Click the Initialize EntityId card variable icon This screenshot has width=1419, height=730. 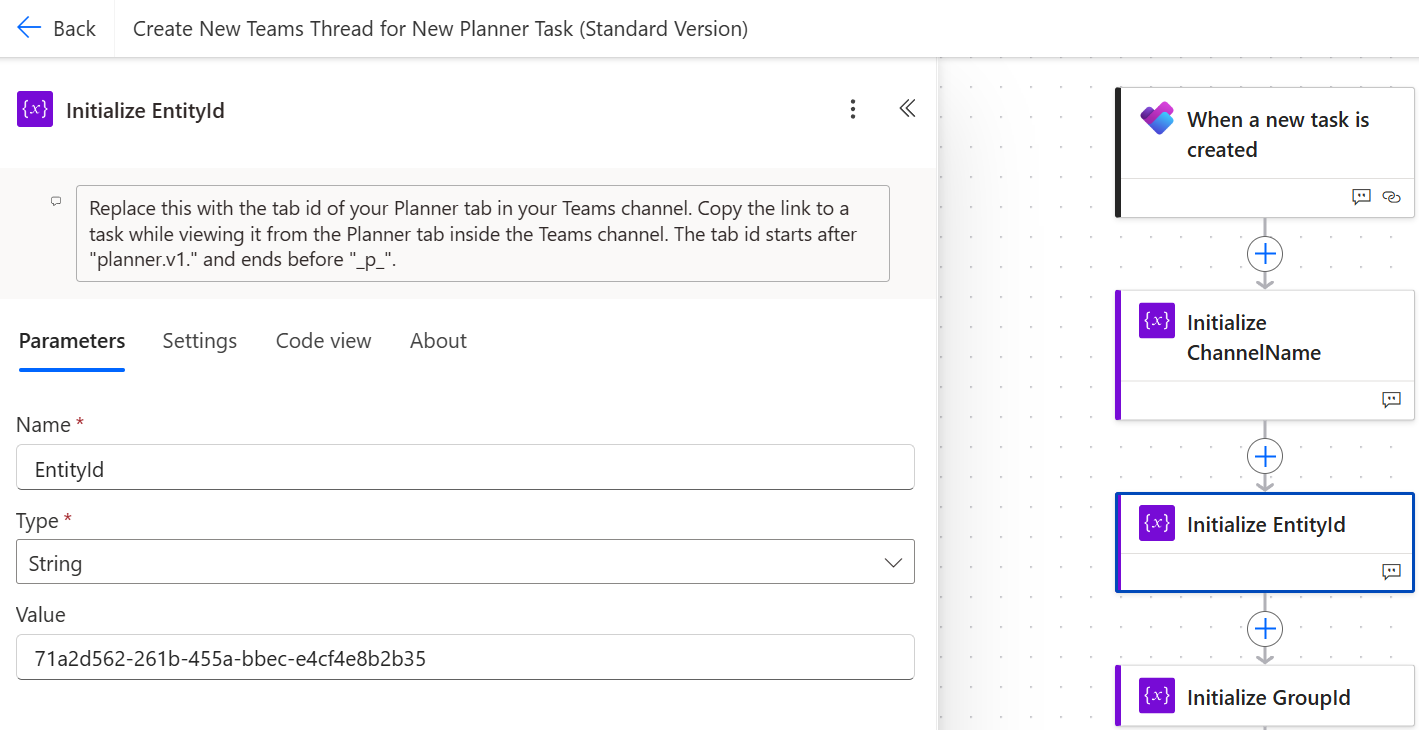(x=1157, y=523)
